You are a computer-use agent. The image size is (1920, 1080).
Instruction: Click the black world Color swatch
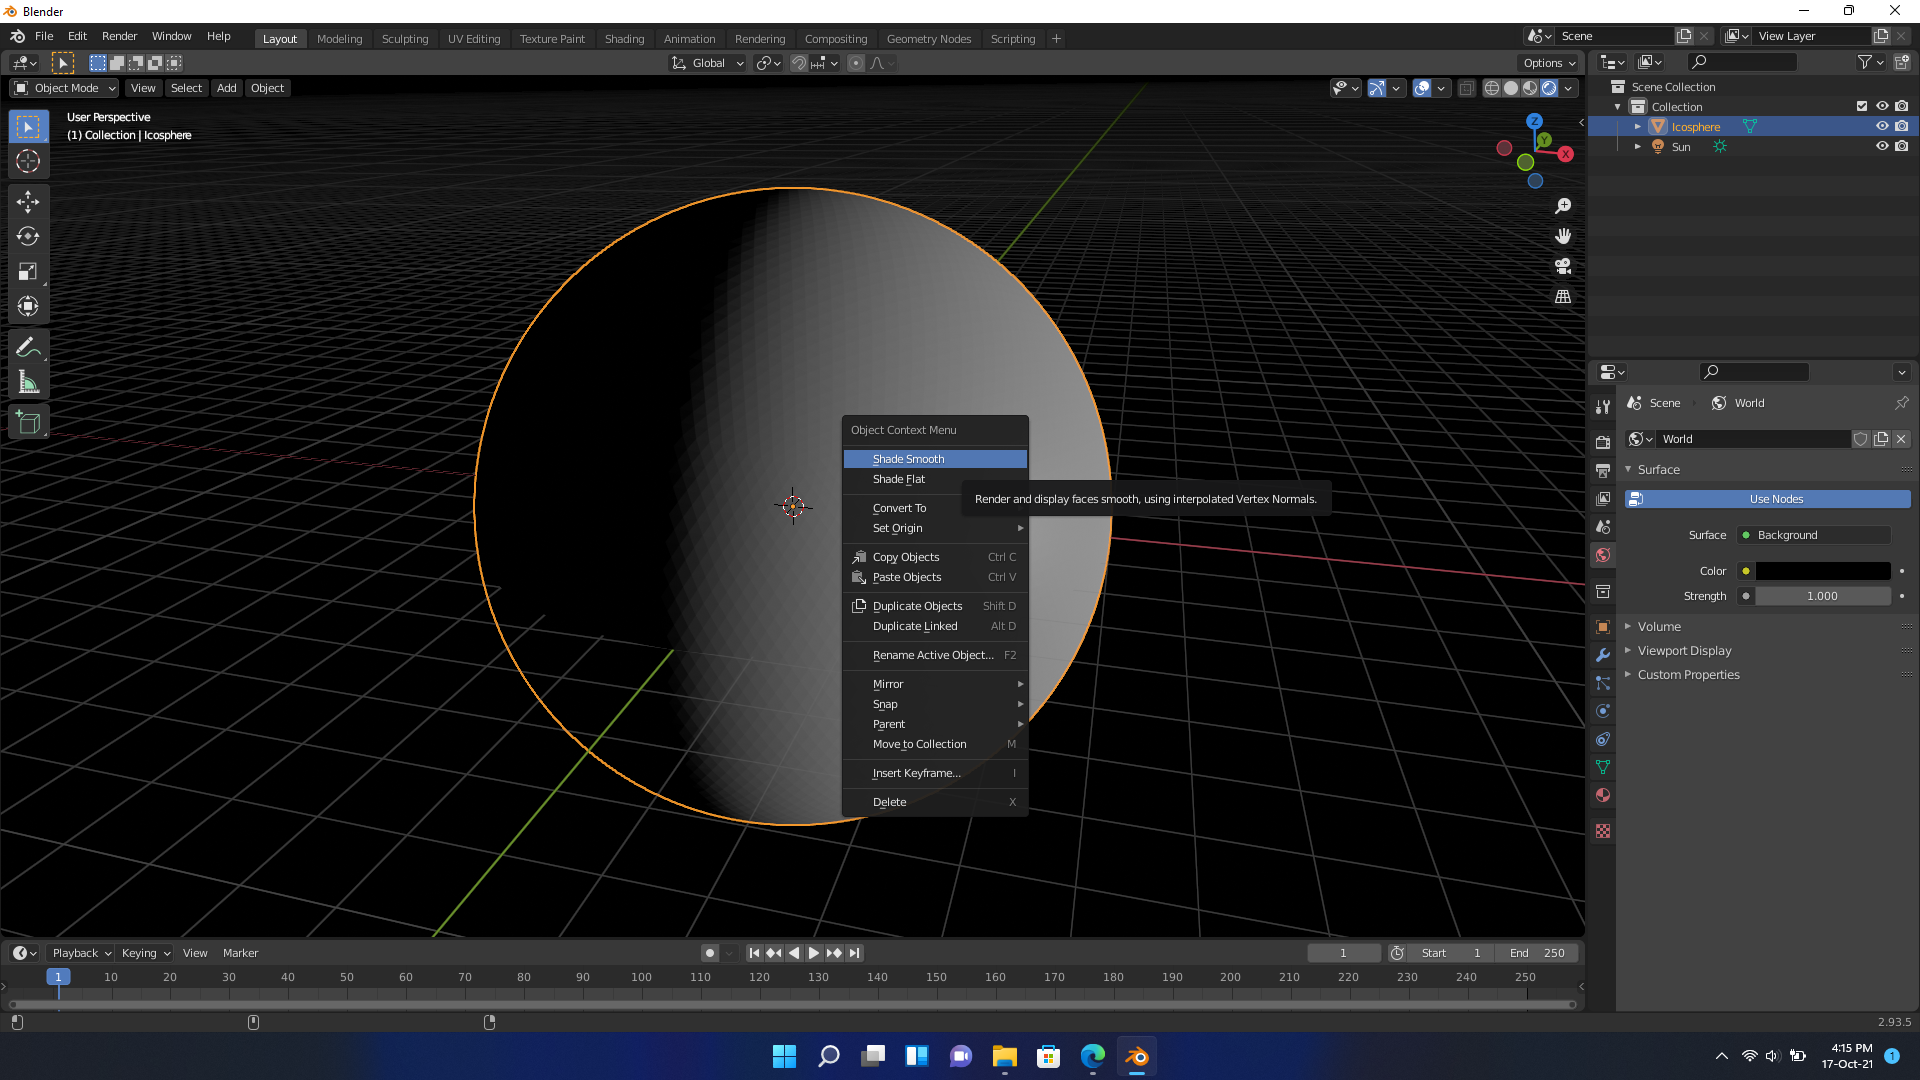click(x=1822, y=571)
